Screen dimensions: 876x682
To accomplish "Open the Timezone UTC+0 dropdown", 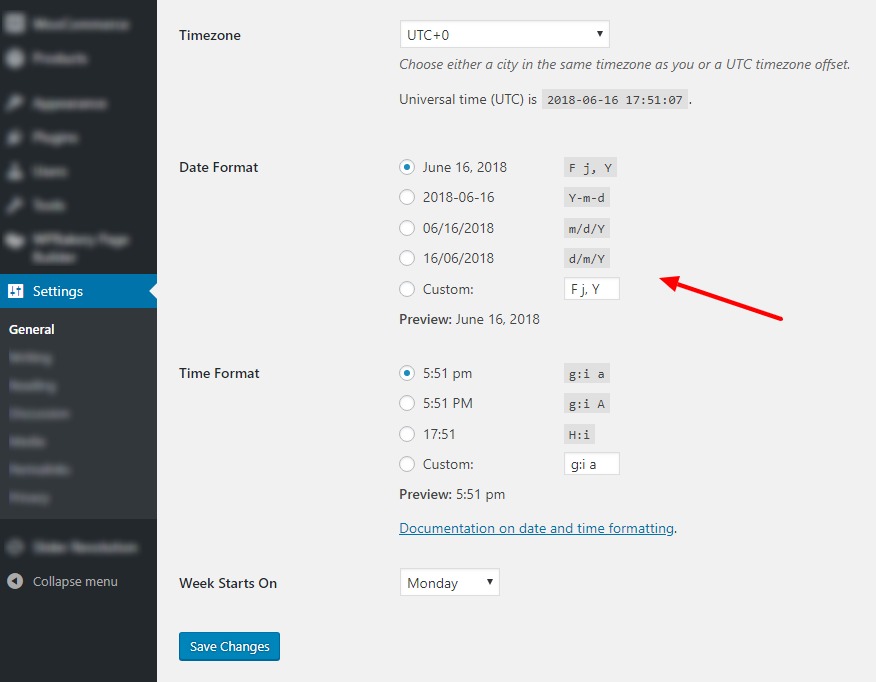I will click(504, 35).
